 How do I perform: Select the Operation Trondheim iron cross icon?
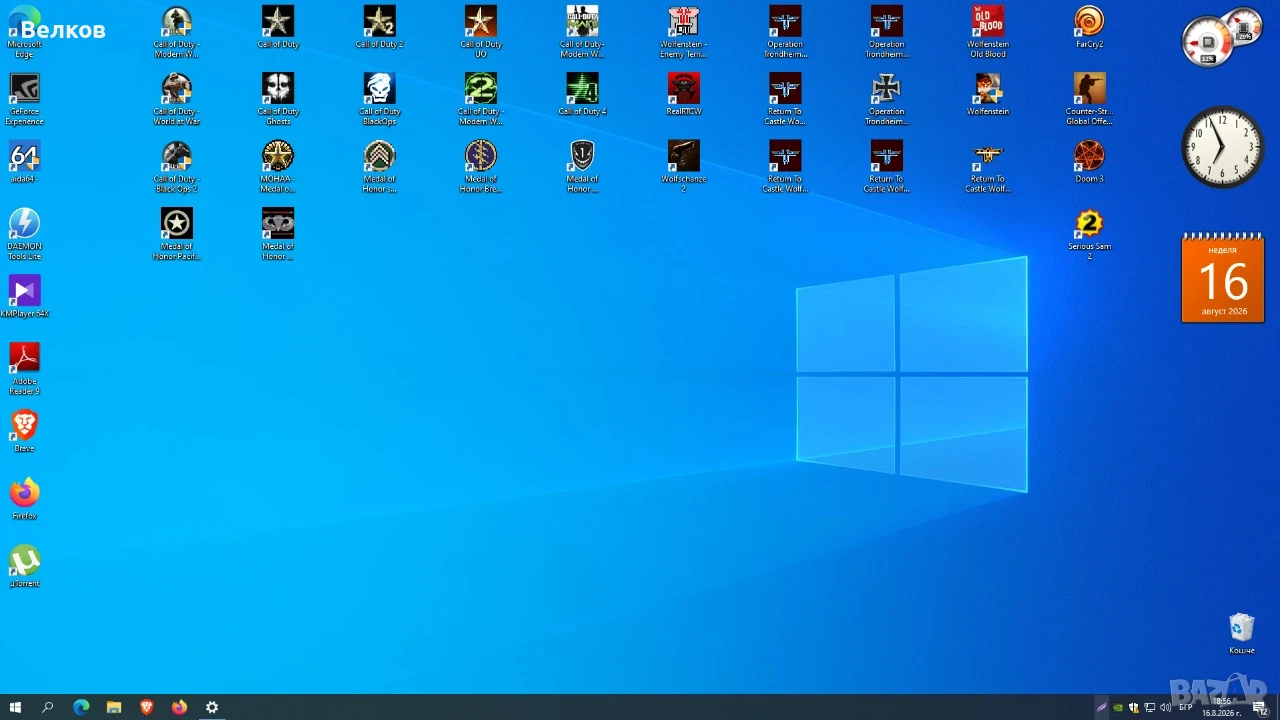point(886,99)
